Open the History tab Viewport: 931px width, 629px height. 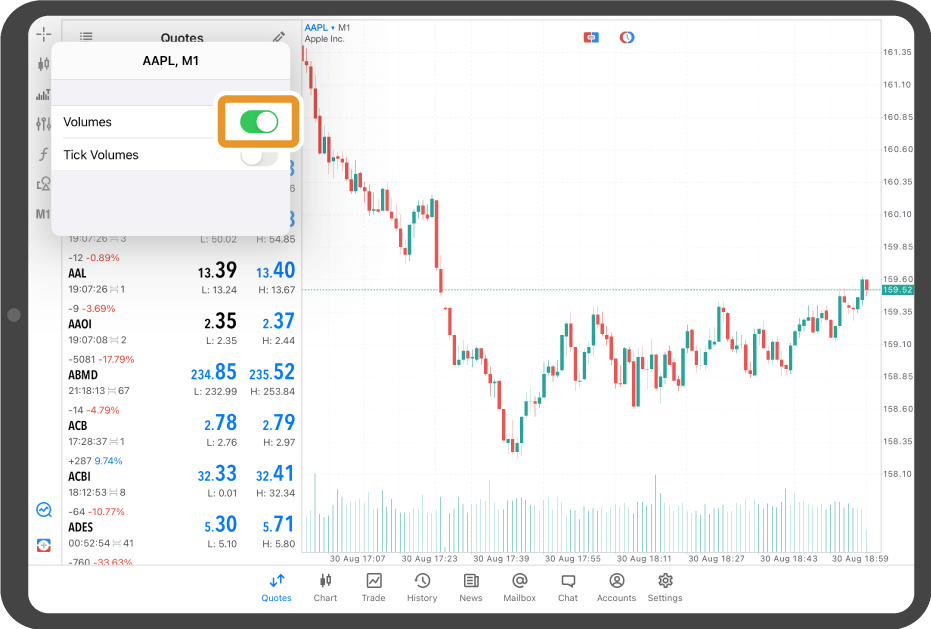pyautogui.click(x=422, y=587)
